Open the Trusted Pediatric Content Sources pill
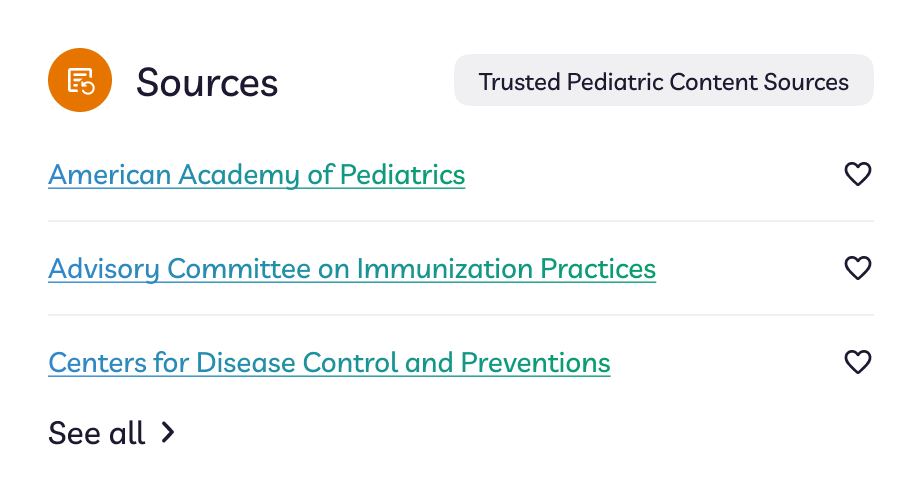The image size is (922, 504). tap(664, 81)
